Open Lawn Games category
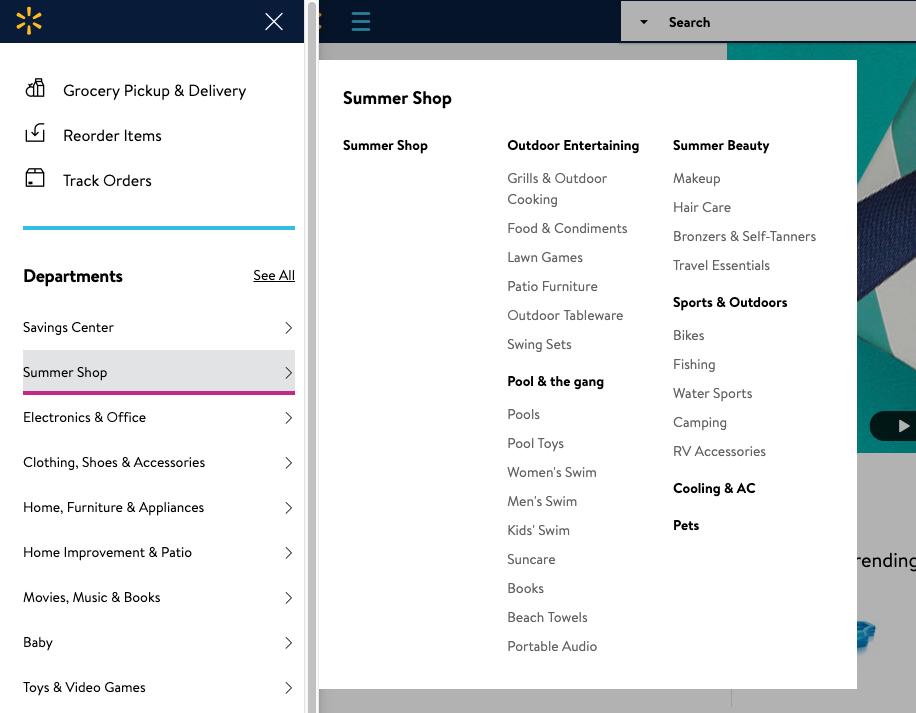 point(544,258)
